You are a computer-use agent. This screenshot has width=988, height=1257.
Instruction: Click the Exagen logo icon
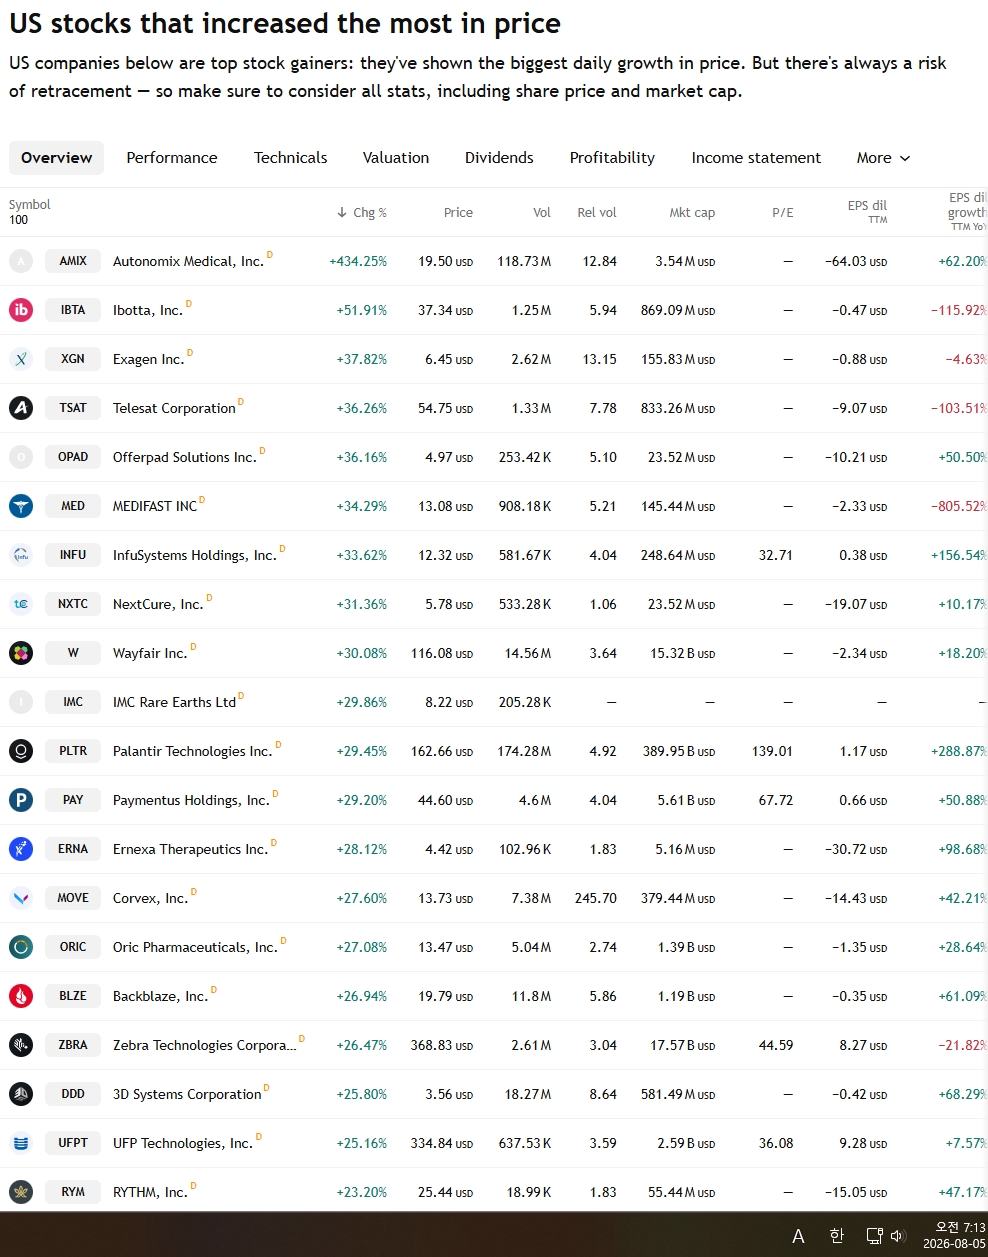click(x=21, y=359)
